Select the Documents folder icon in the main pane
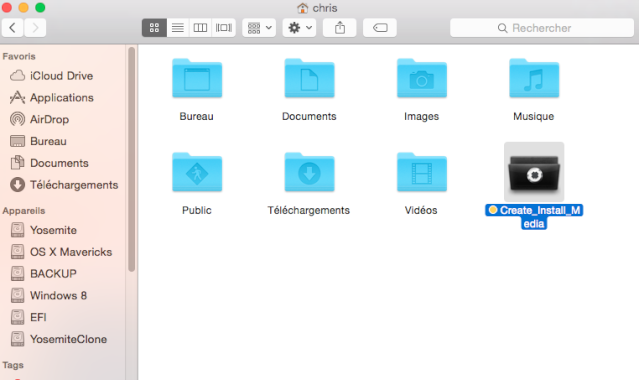 (309, 78)
